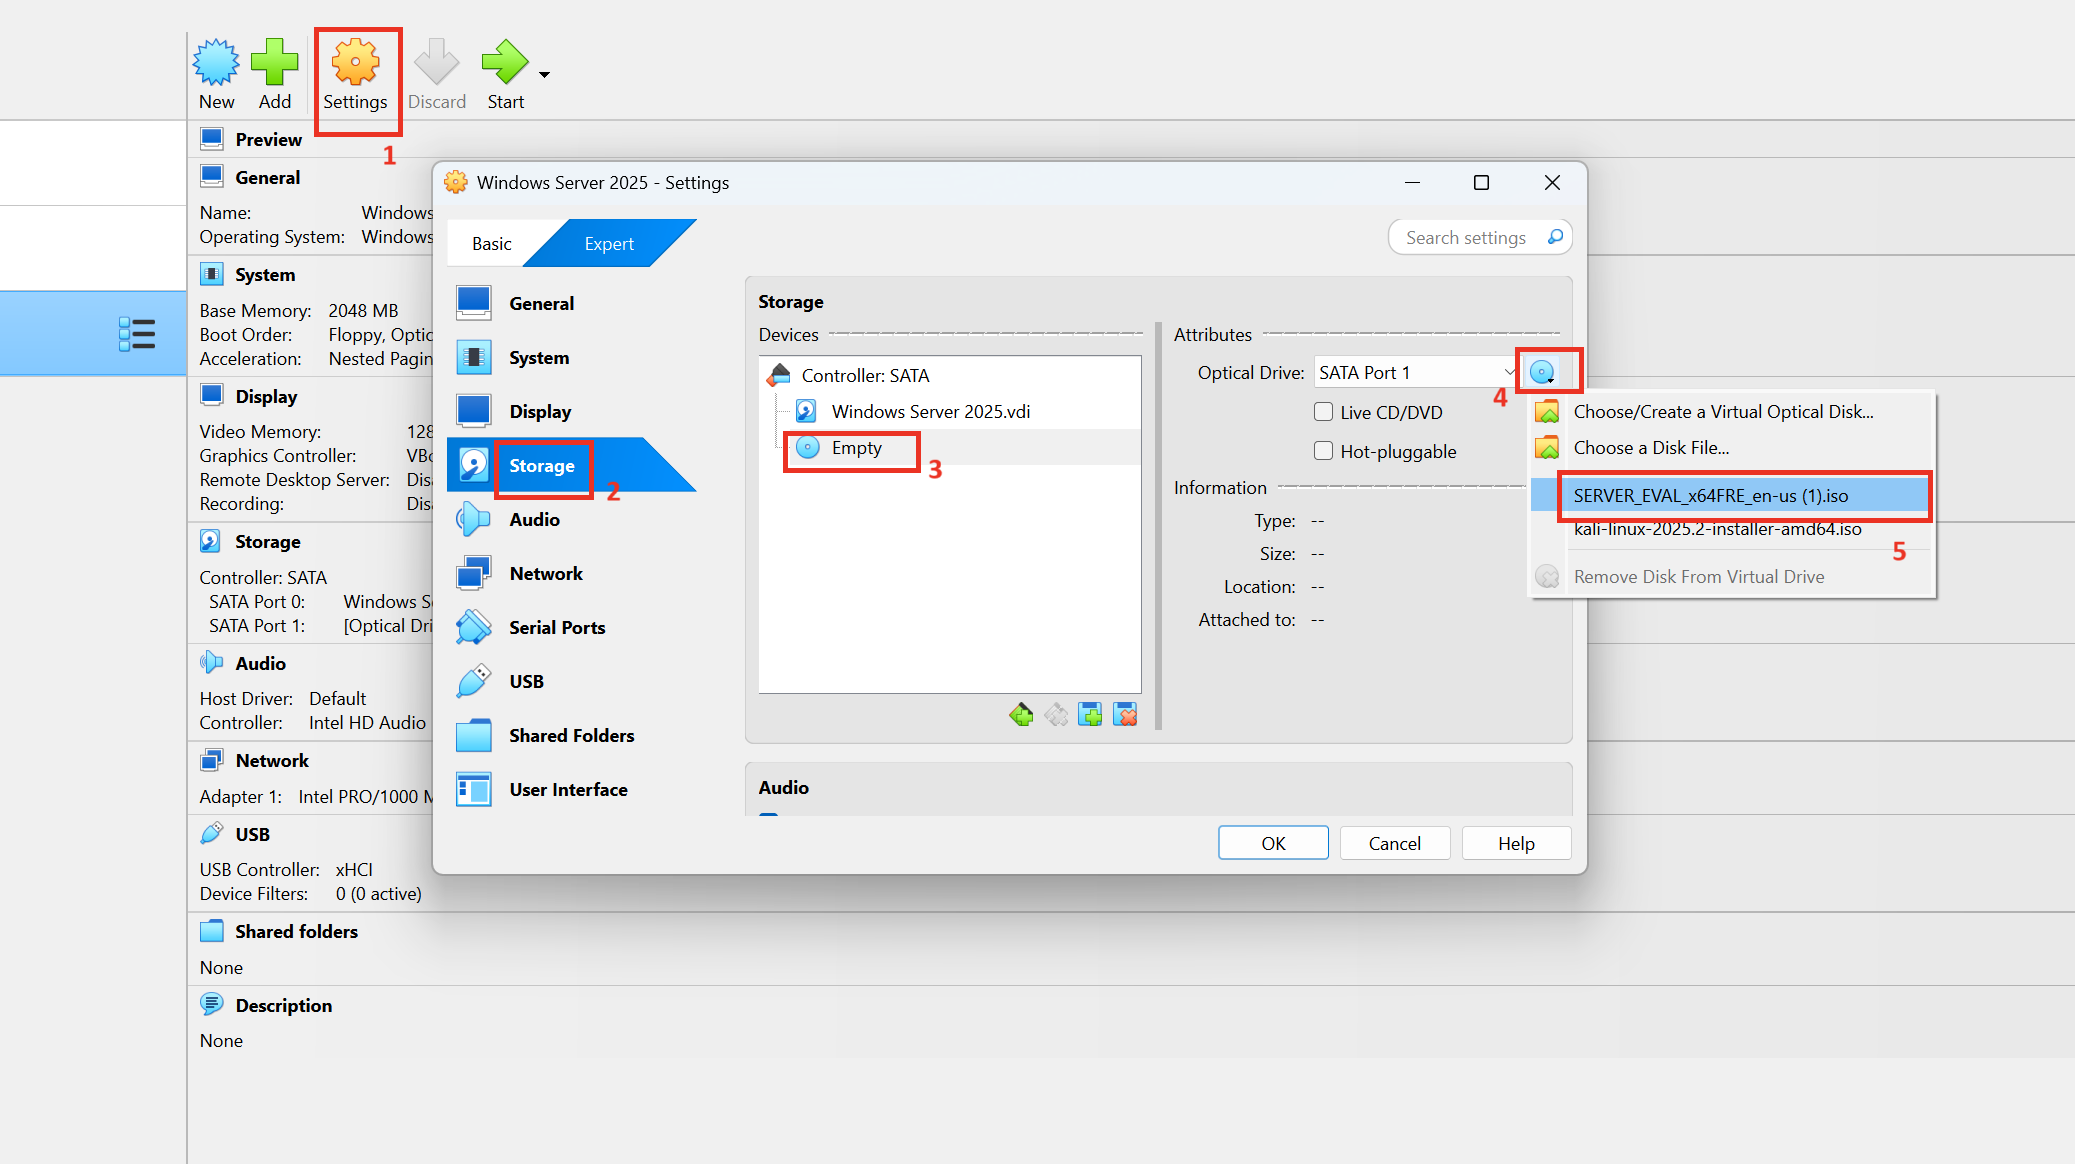Viewport: 2075px width, 1164px height.
Task: Open Settings from the main toolbar
Action: click(x=355, y=75)
